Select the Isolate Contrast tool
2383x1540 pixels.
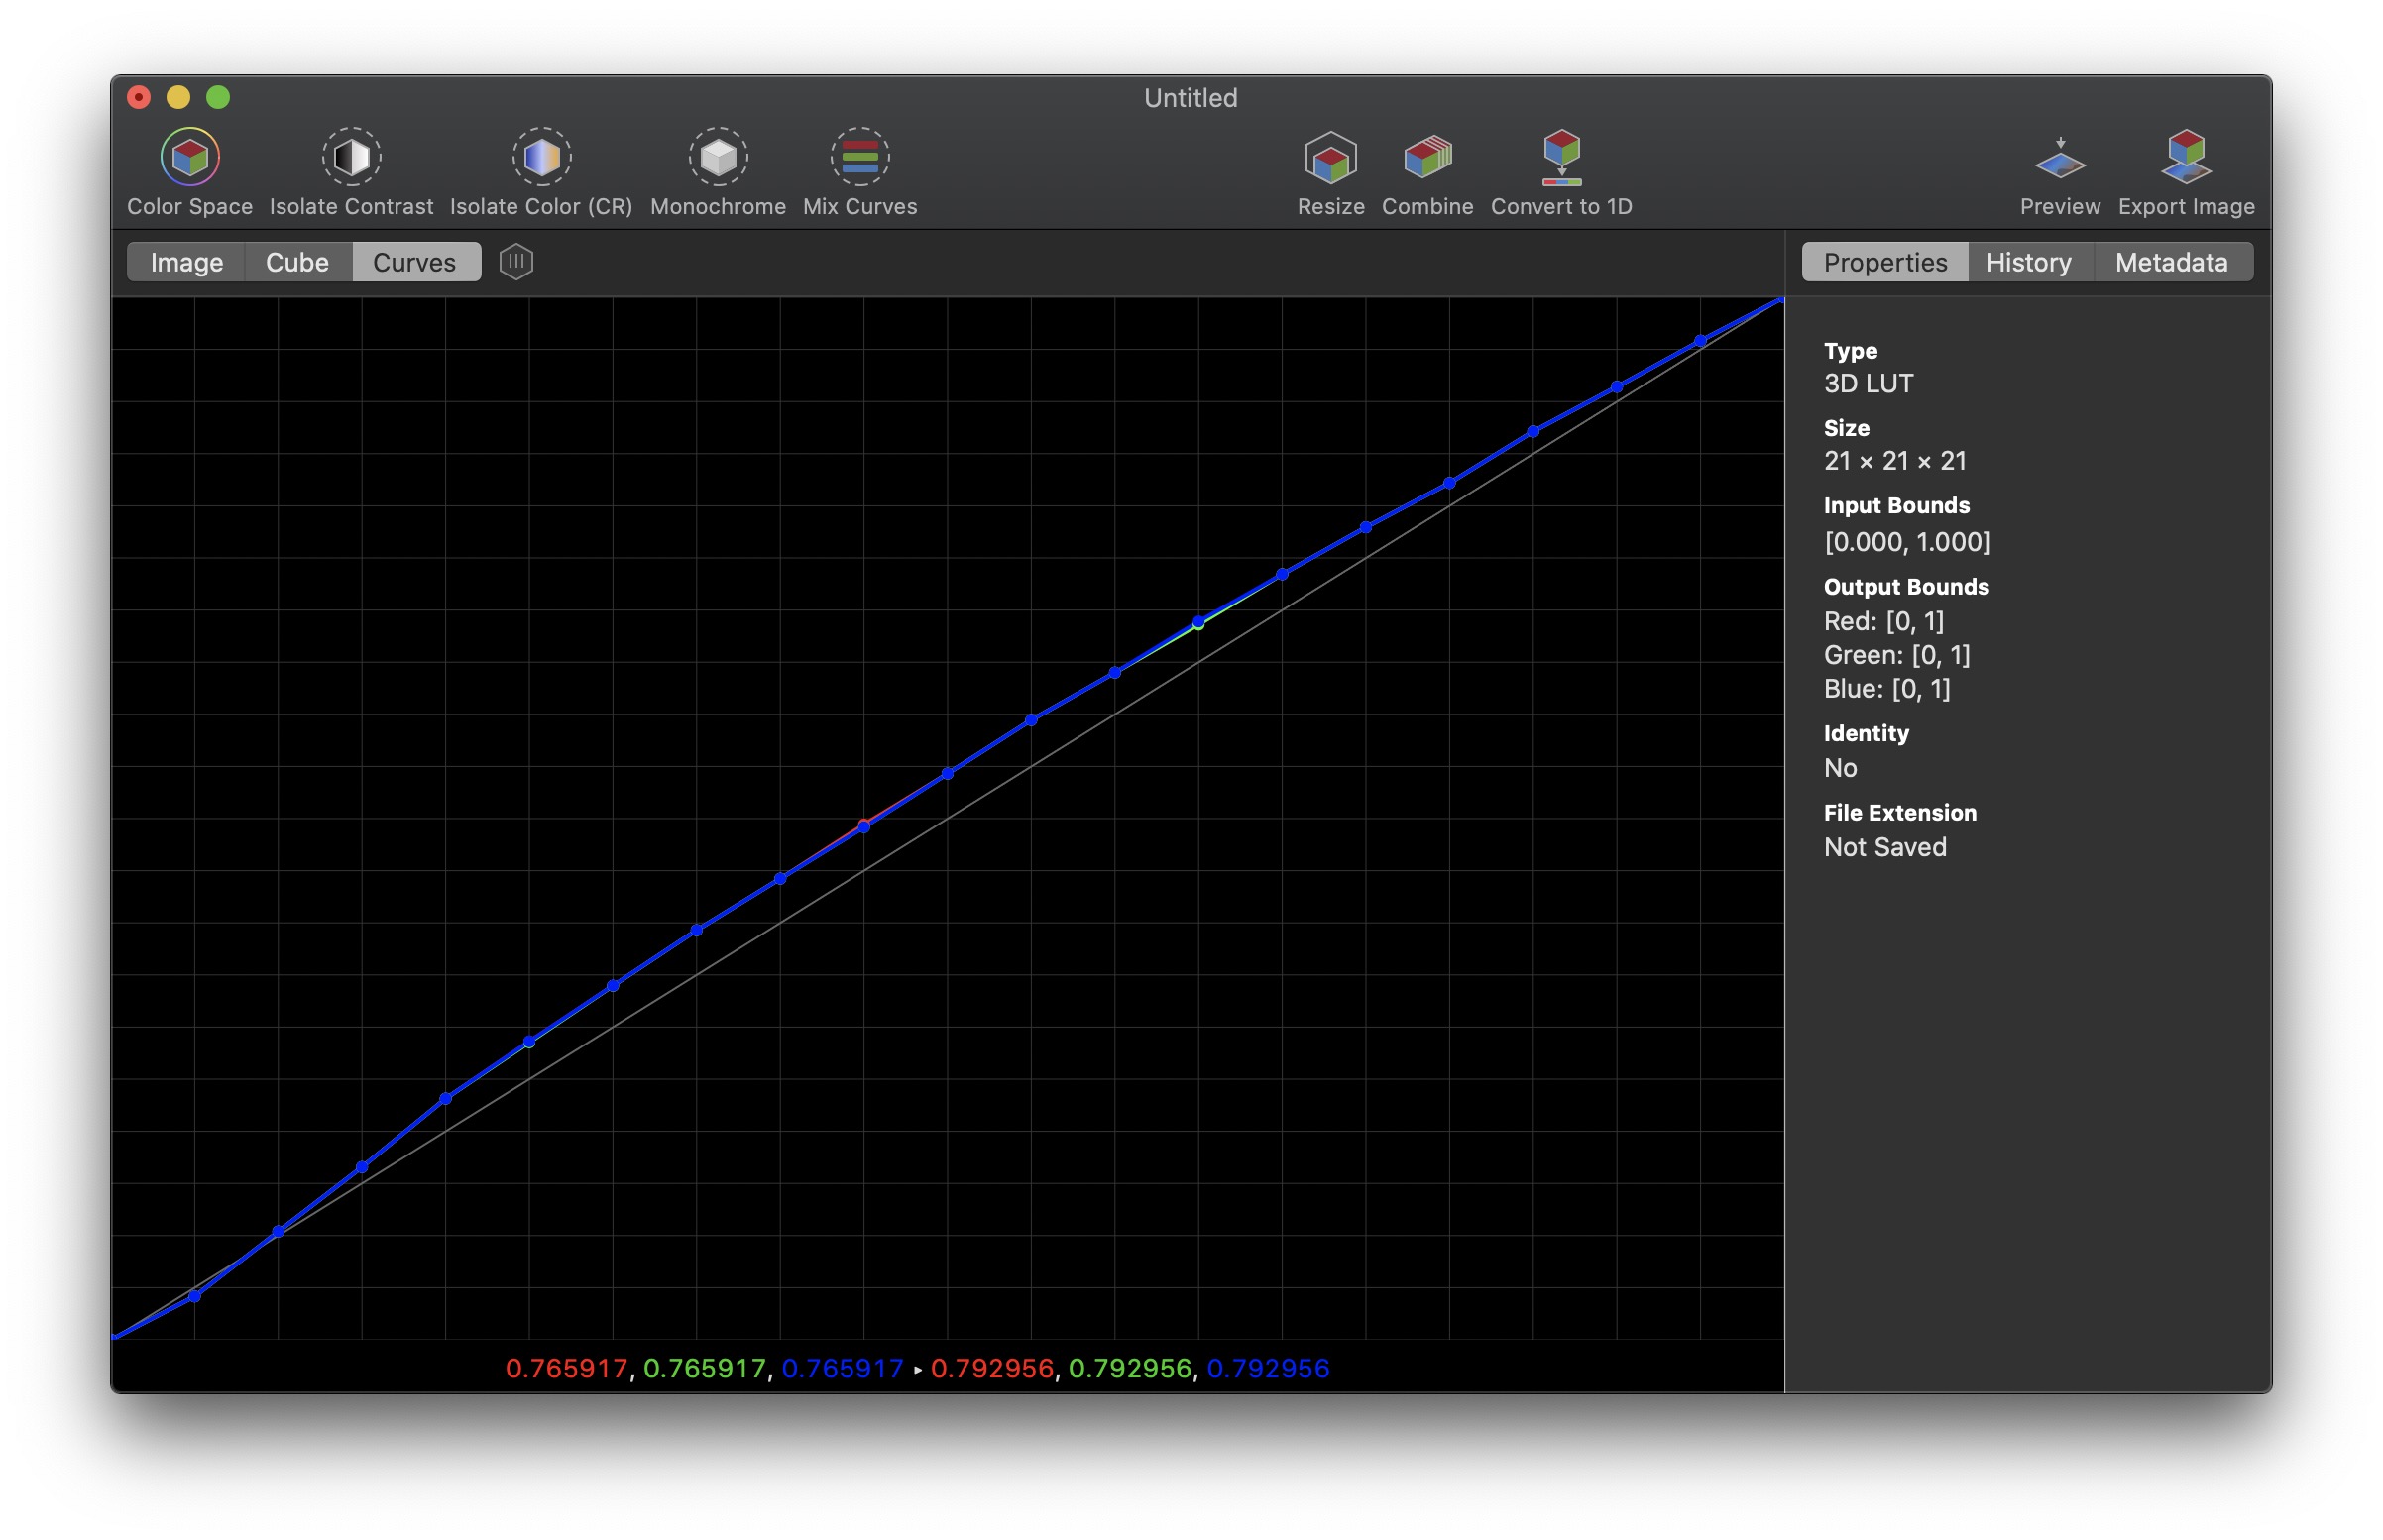tap(351, 172)
